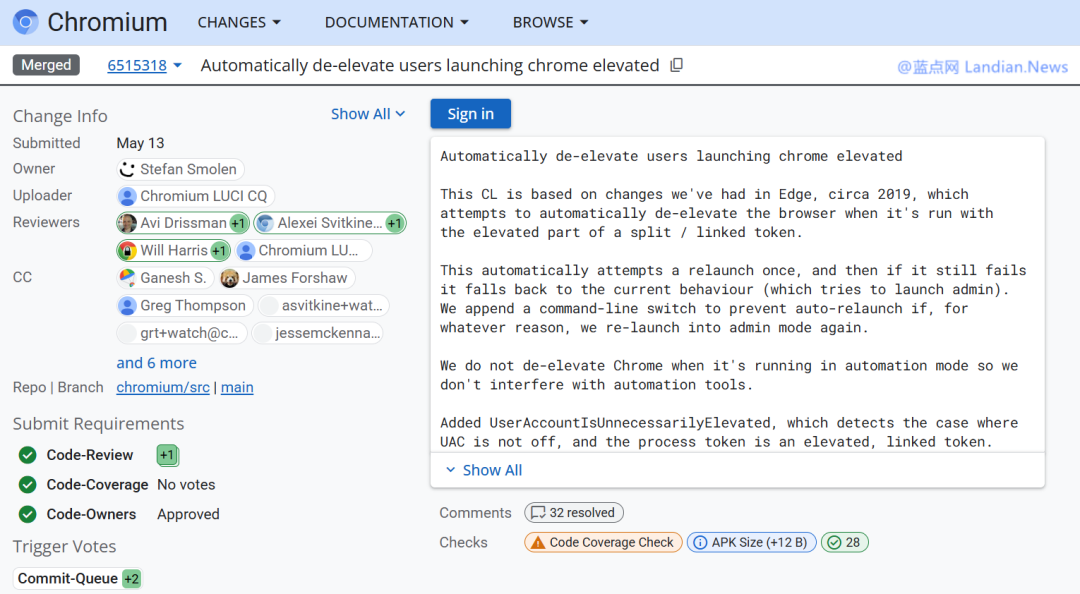
Task: Click the grt+watch@c... CC chip
Action: [182, 333]
